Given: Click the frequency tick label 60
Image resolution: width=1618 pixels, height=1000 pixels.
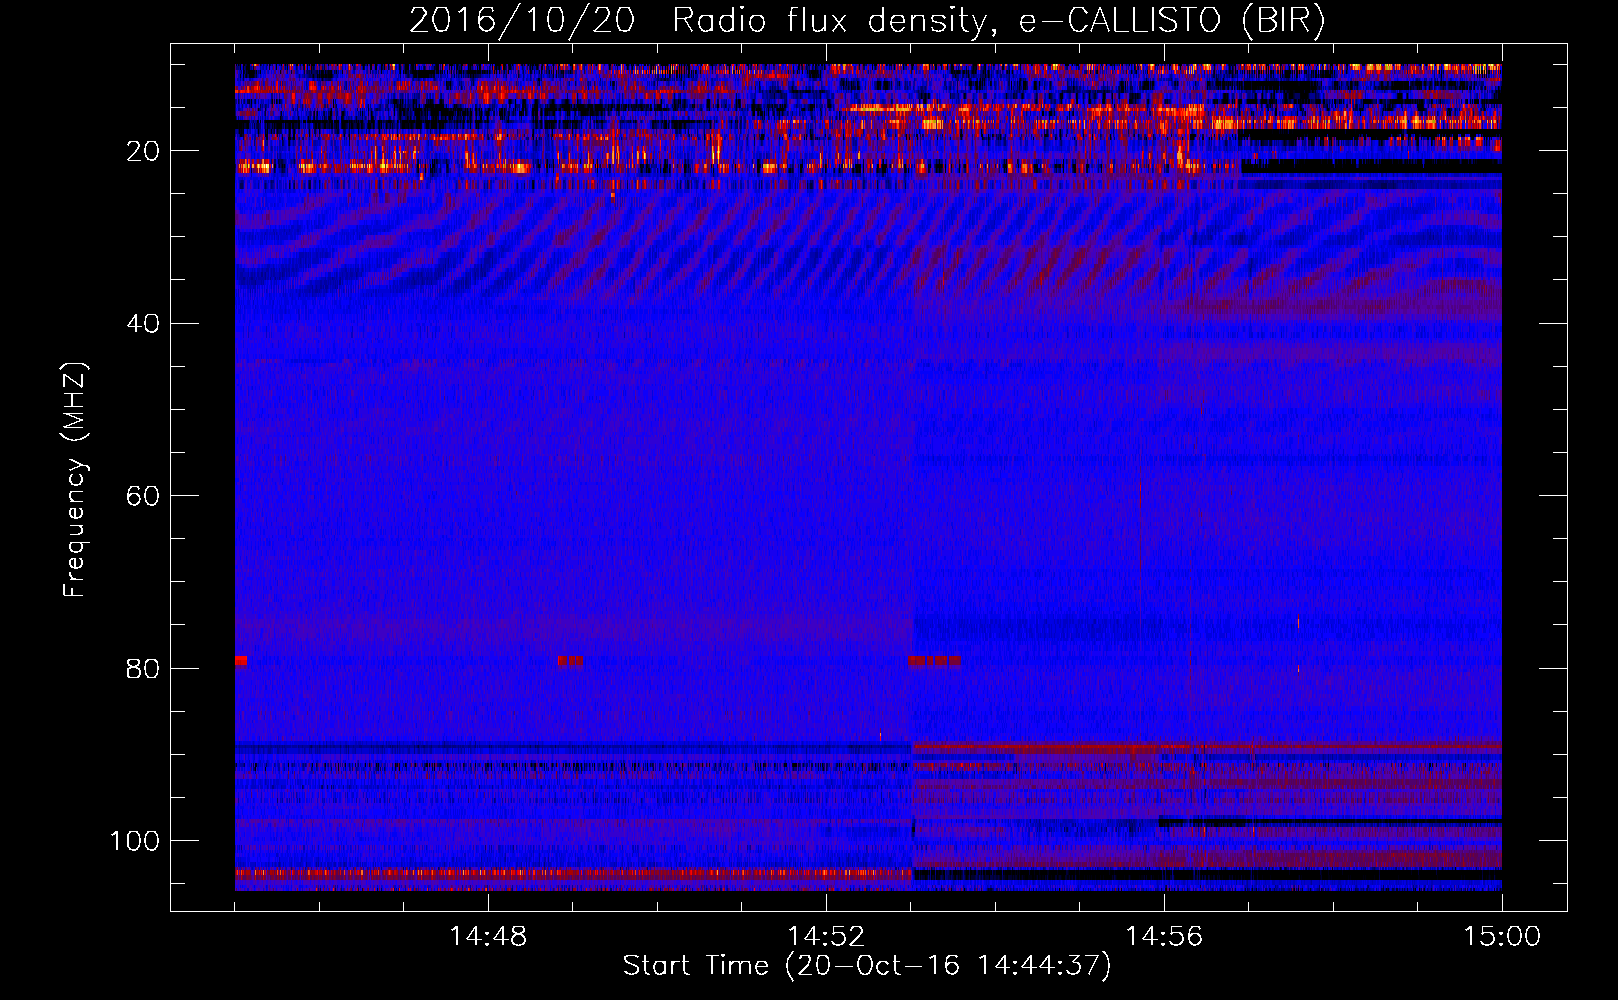Looking at the screenshot, I should (x=143, y=496).
